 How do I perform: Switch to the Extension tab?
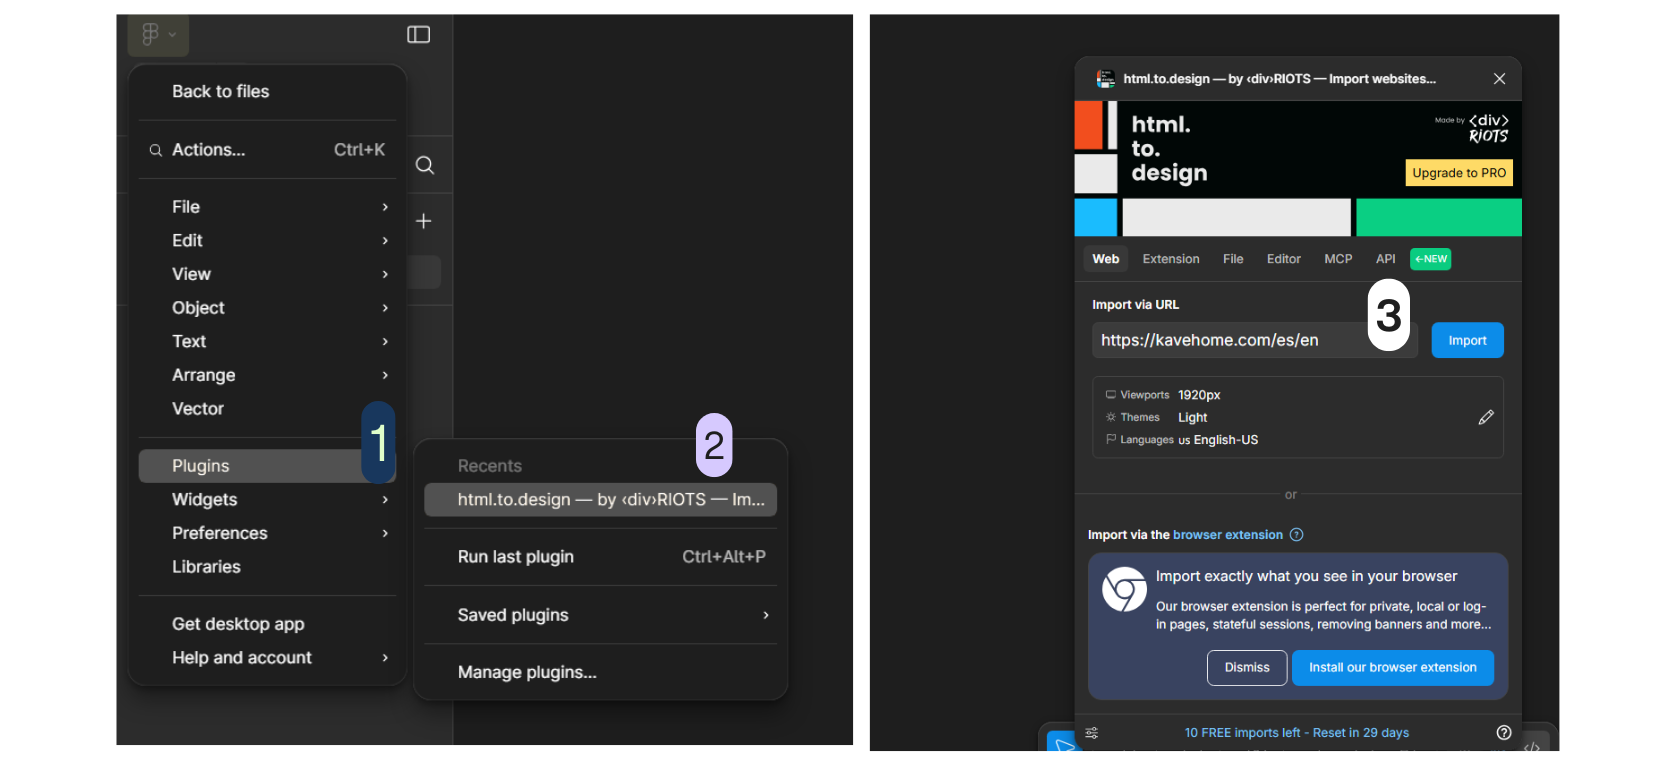pos(1171,259)
